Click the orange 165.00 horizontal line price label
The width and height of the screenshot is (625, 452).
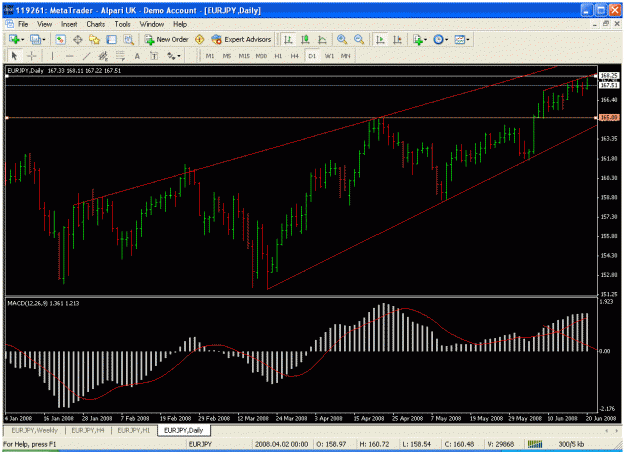coord(609,118)
